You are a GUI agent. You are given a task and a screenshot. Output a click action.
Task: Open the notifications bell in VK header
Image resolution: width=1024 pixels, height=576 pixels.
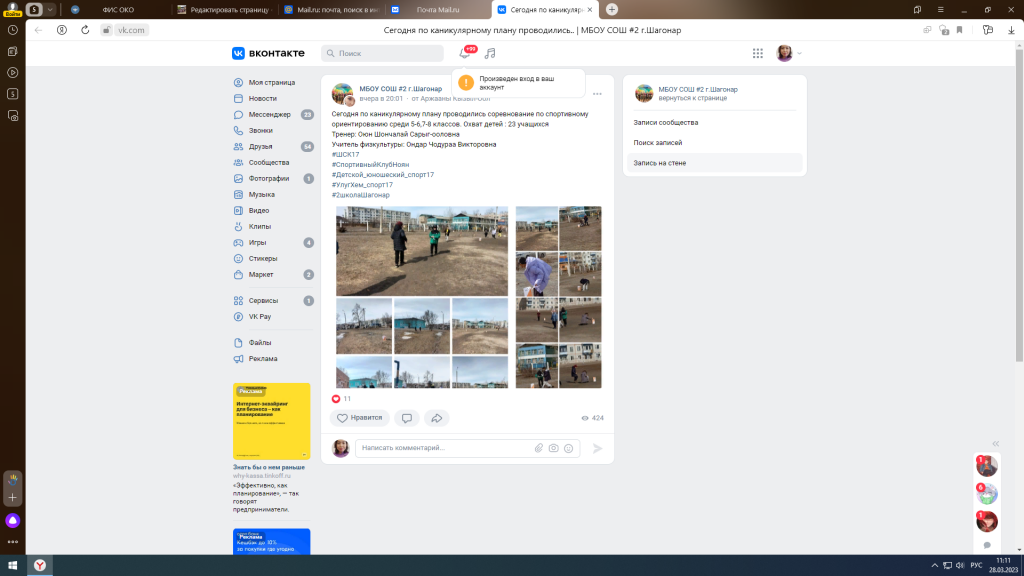[464, 53]
